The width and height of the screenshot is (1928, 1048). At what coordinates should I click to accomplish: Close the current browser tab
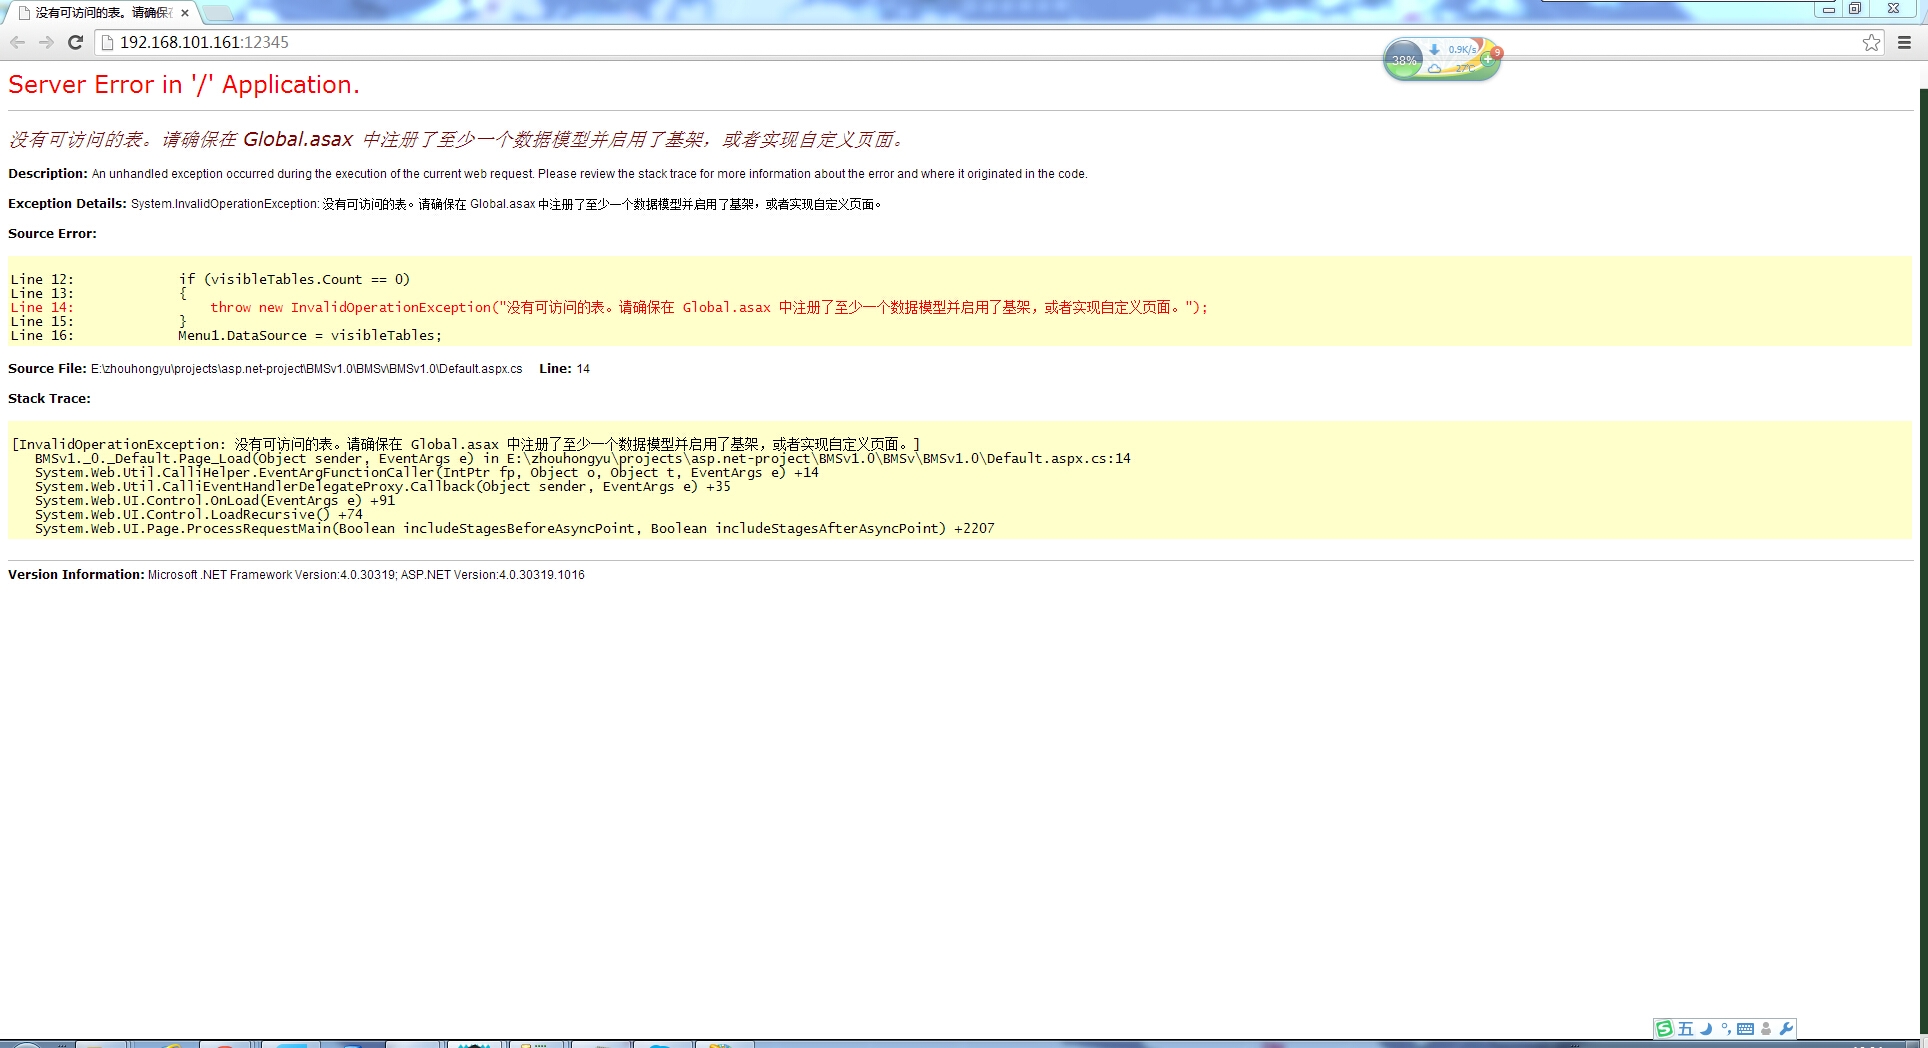(x=185, y=13)
